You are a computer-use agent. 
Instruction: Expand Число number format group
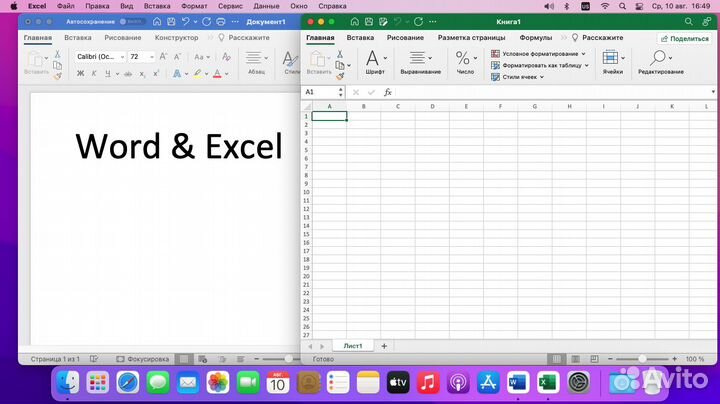tap(466, 62)
